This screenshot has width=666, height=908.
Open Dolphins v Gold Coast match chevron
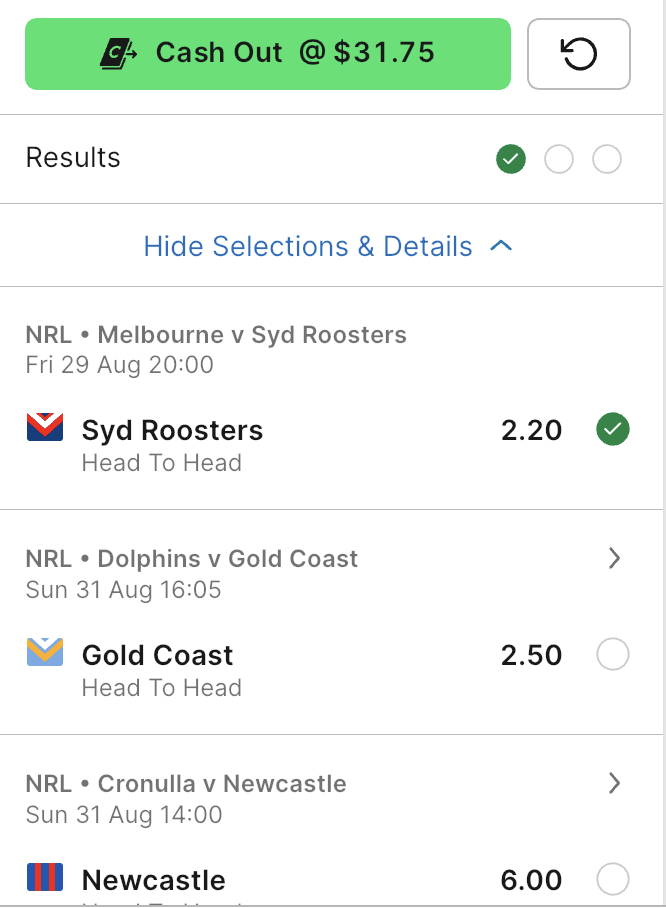(614, 558)
